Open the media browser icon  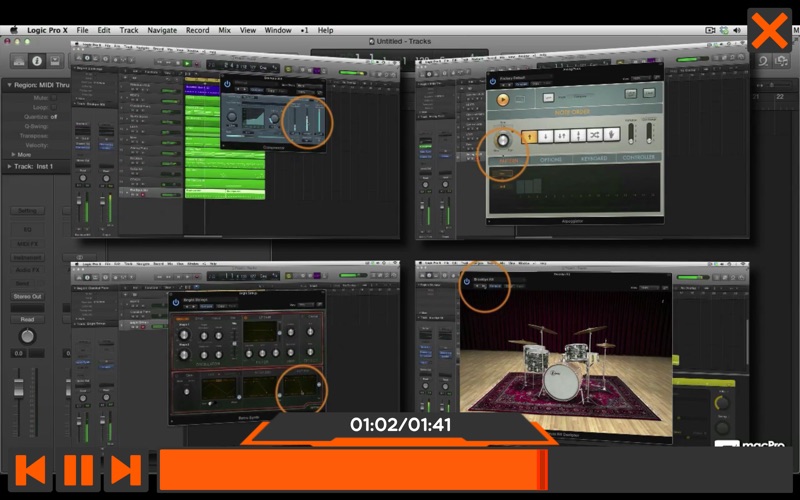point(782,61)
